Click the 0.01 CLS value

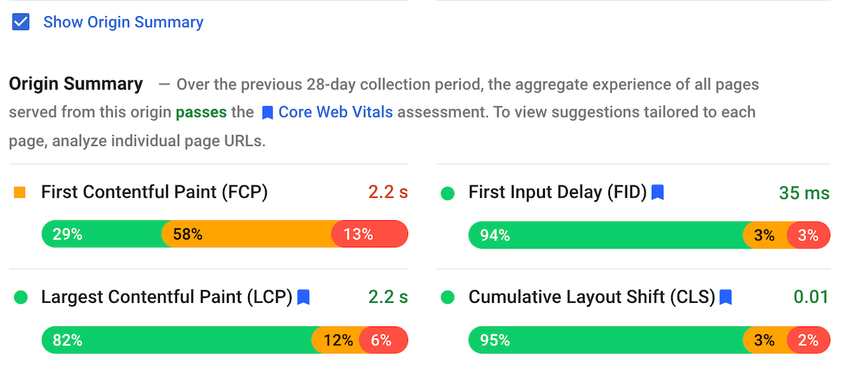click(811, 297)
